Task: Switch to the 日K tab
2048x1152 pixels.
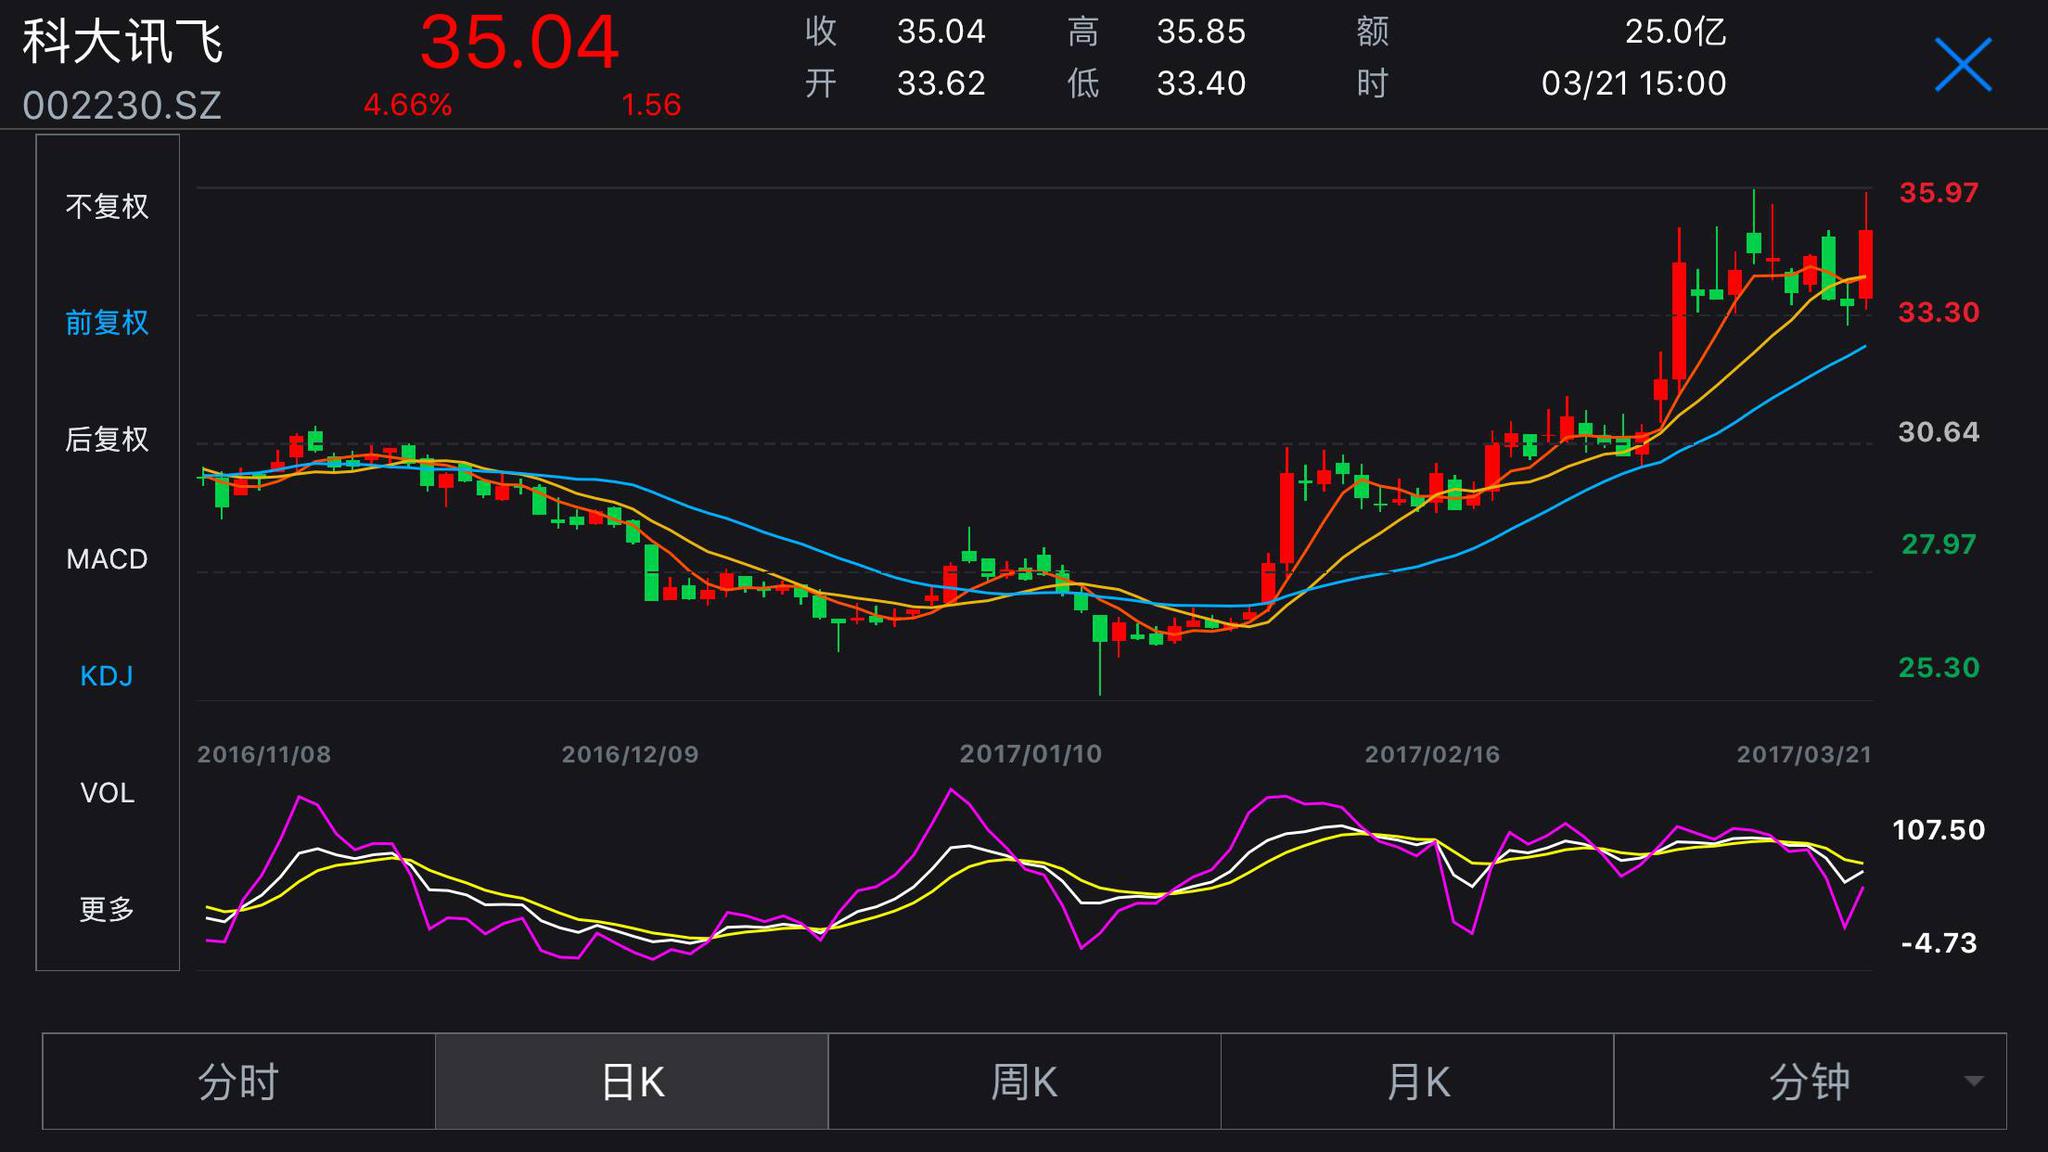Action: tap(632, 1081)
